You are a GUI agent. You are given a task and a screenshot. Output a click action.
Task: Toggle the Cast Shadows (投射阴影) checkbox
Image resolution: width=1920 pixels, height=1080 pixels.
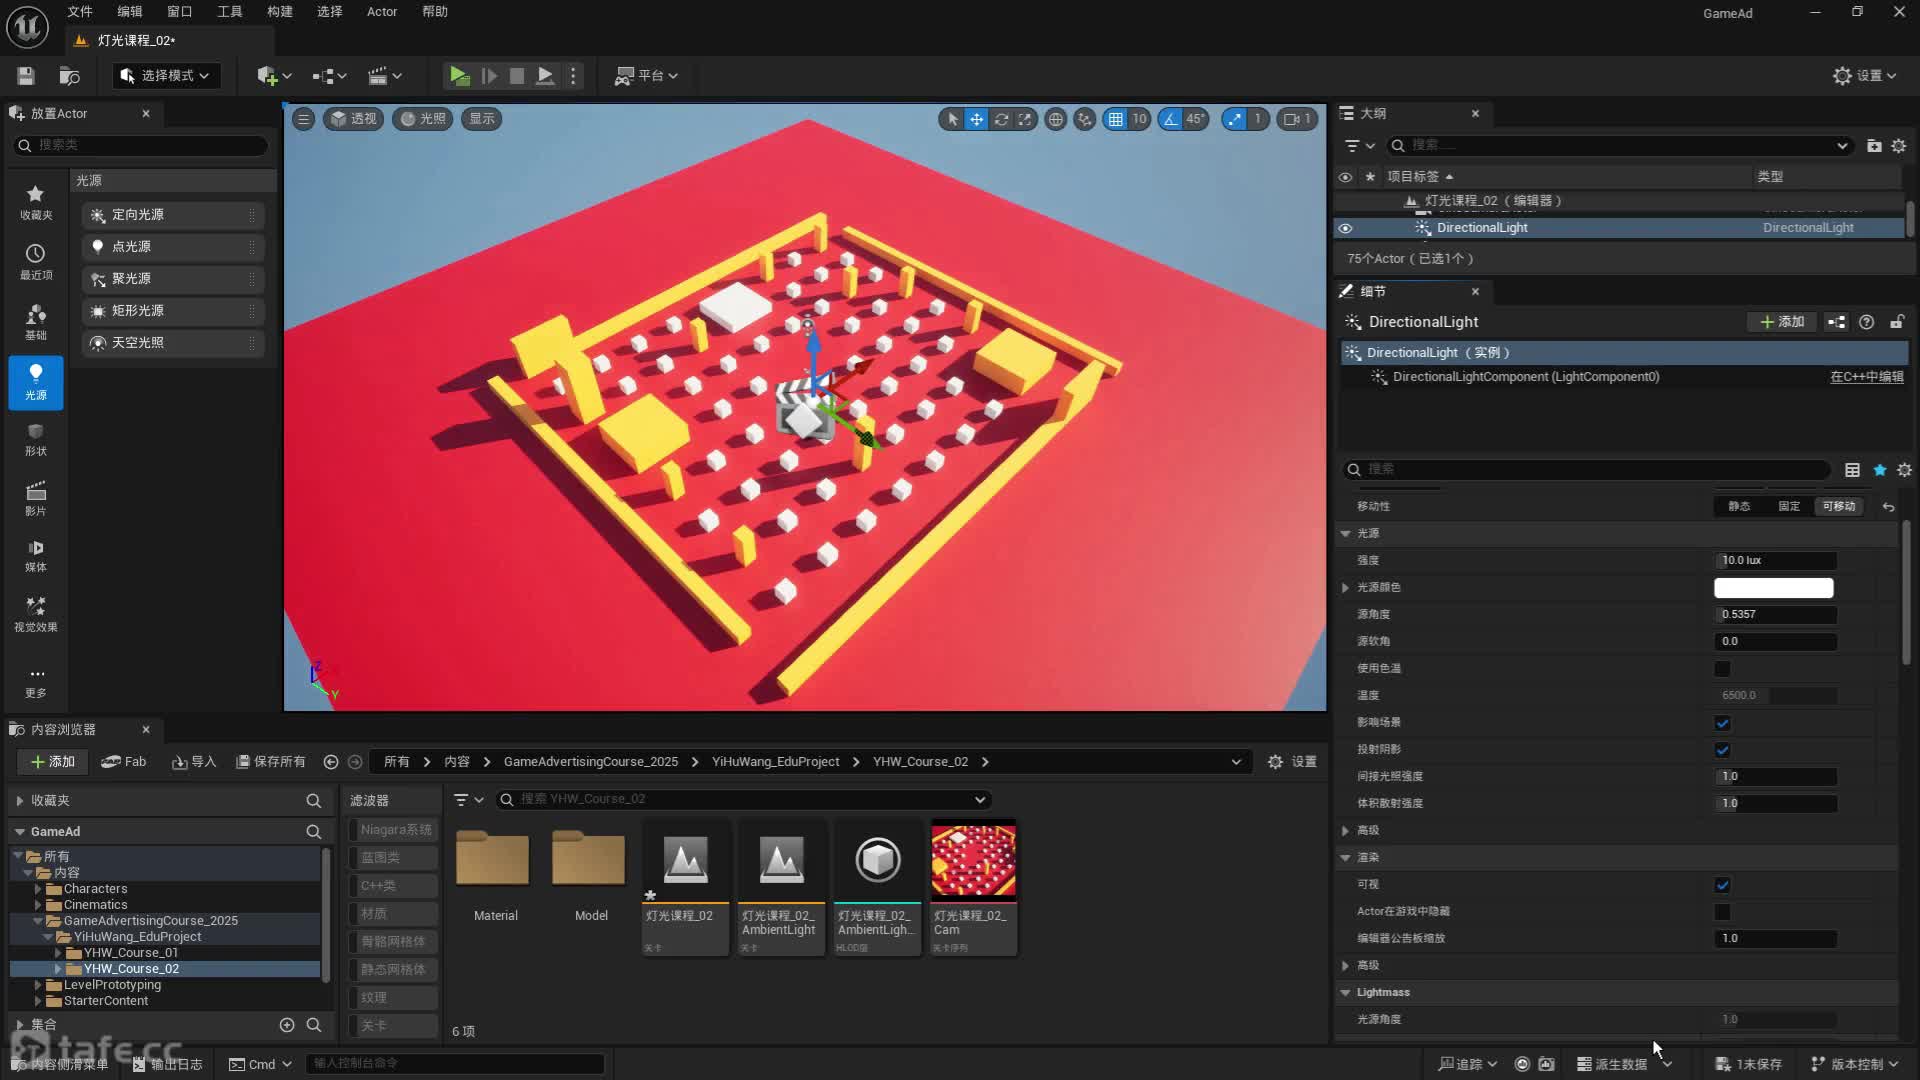[x=1722, y=750]
